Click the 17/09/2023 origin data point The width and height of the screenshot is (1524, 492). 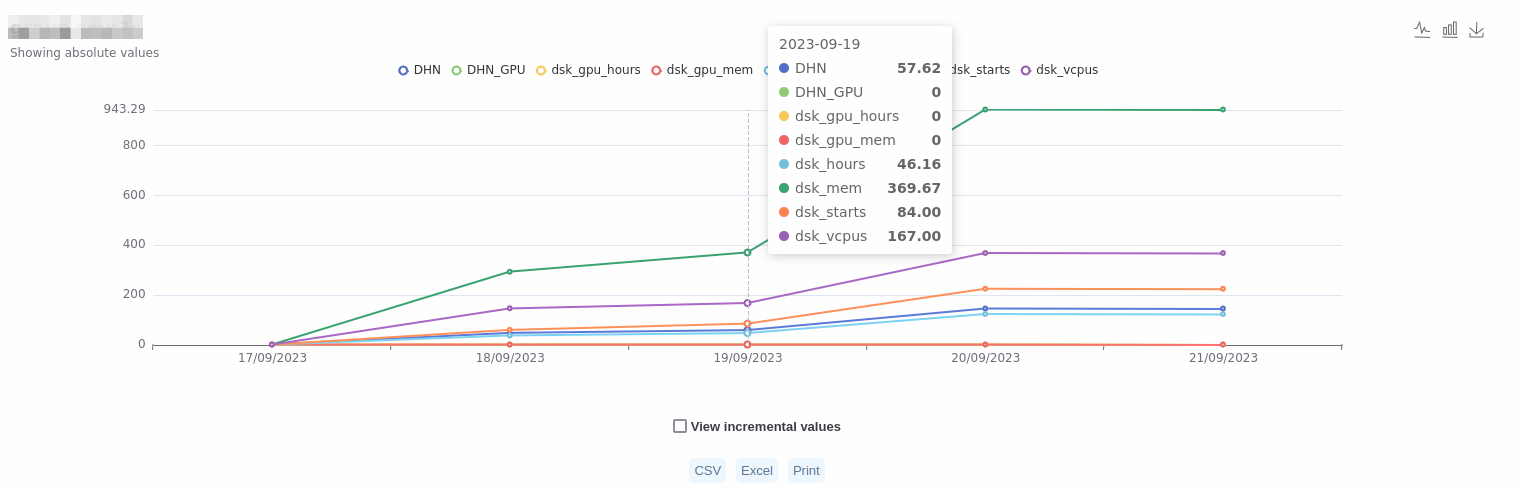tap(272, 345)
